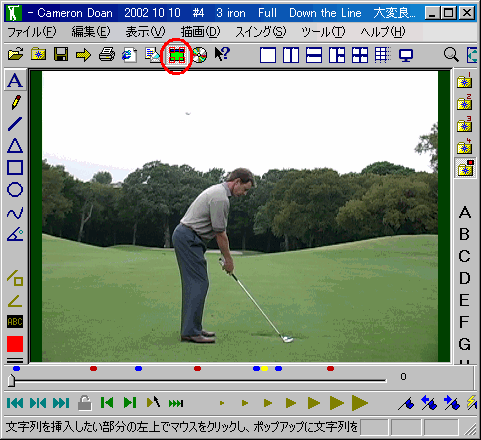481x440 pixels.
Task: Open swing folder number 2
Action: [x=464, y=102]
